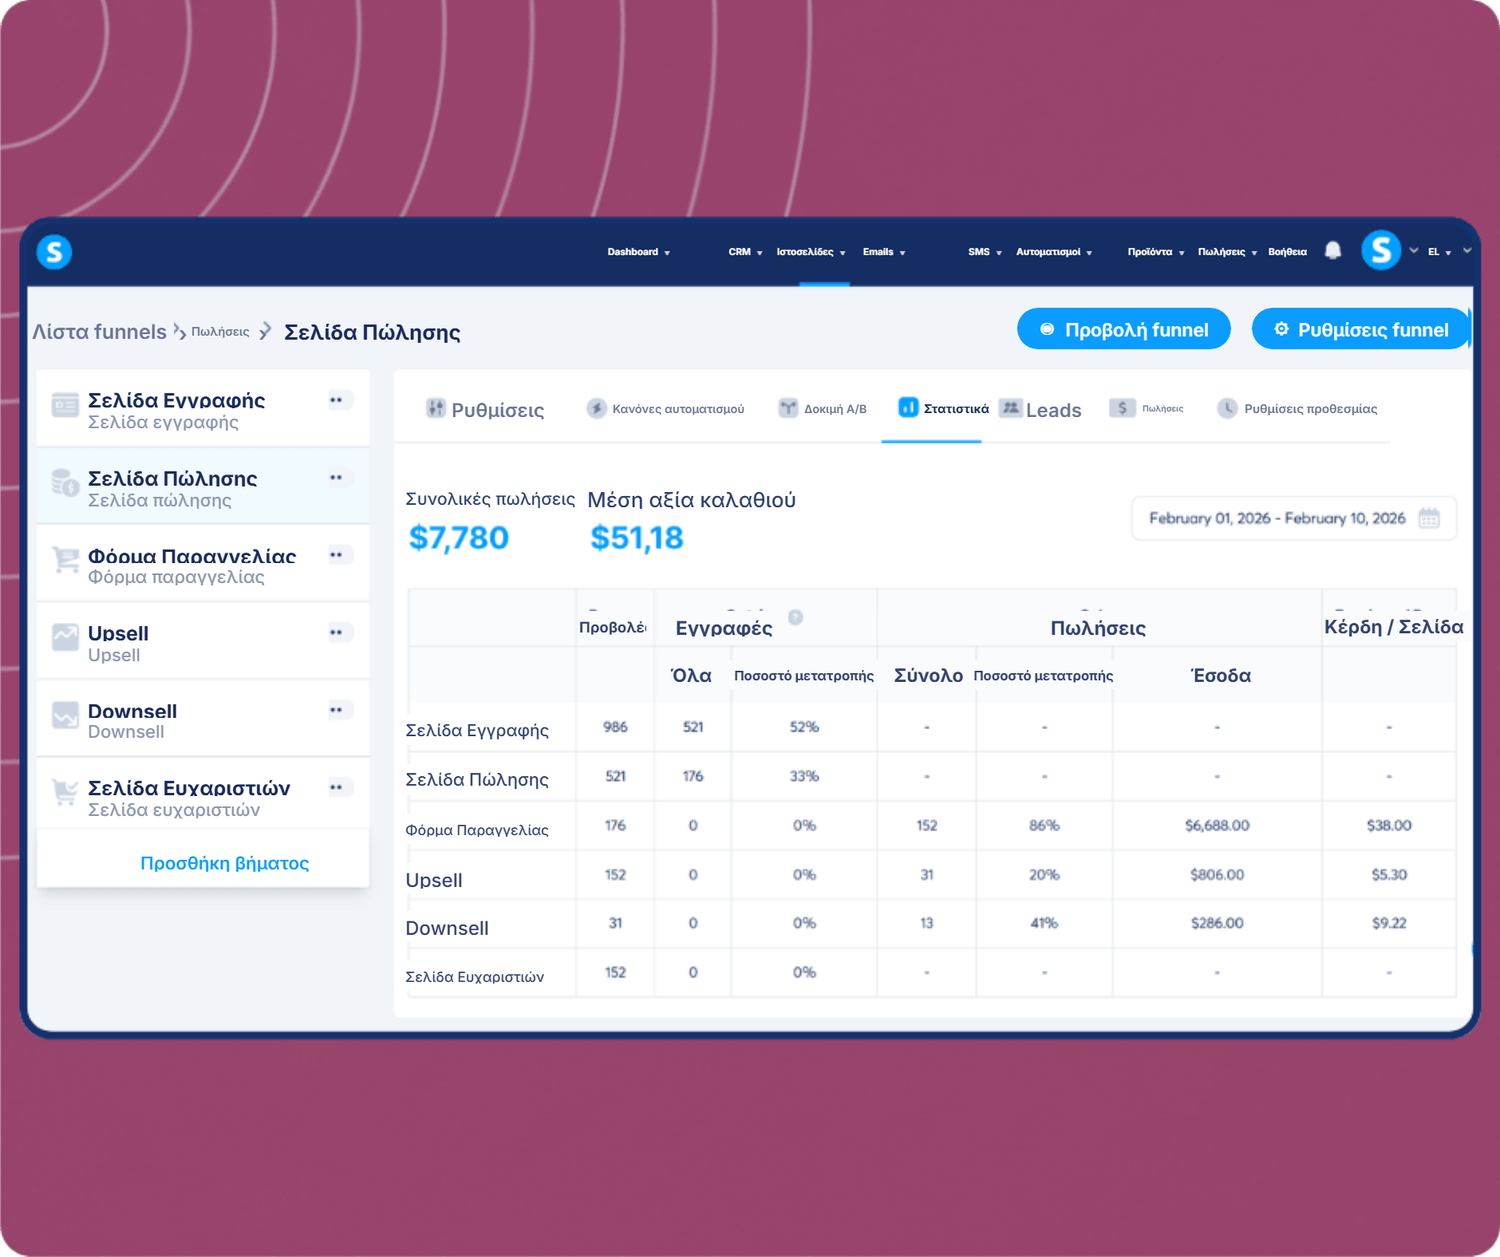Screen dimensions: 1500x1257
Task: Click the Ρυθμίσεις tab sliders icon
Action: (x=435, y=408)
